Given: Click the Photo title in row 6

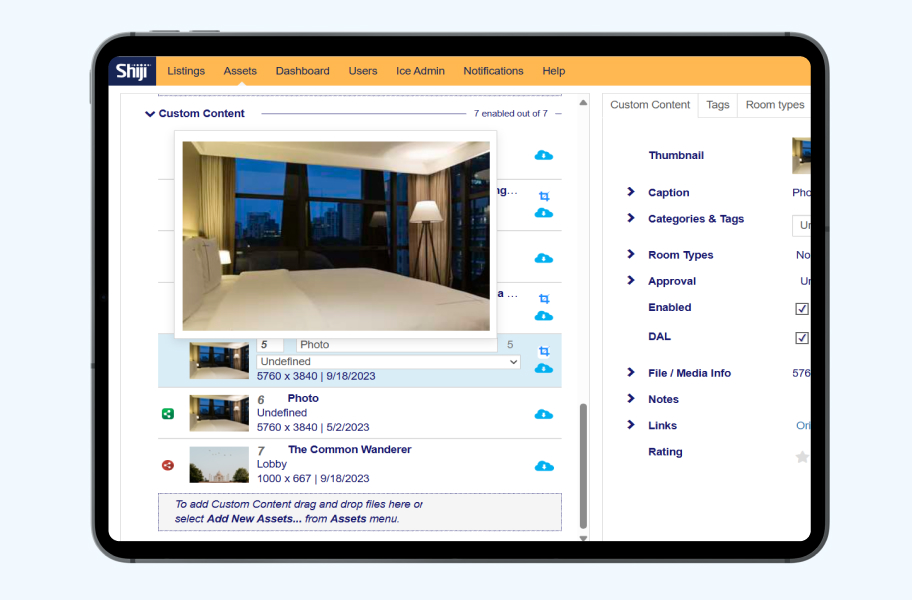Looking at the screenshot, I should pos(303,398).
